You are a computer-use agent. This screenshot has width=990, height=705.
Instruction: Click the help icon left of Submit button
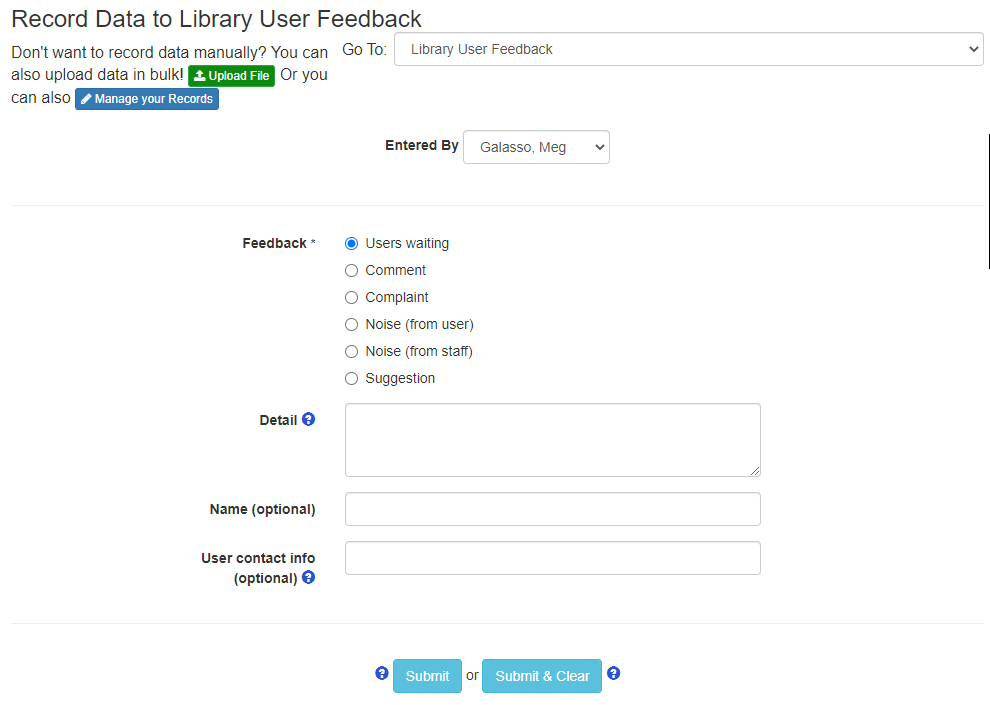click(x=382, y=674)
